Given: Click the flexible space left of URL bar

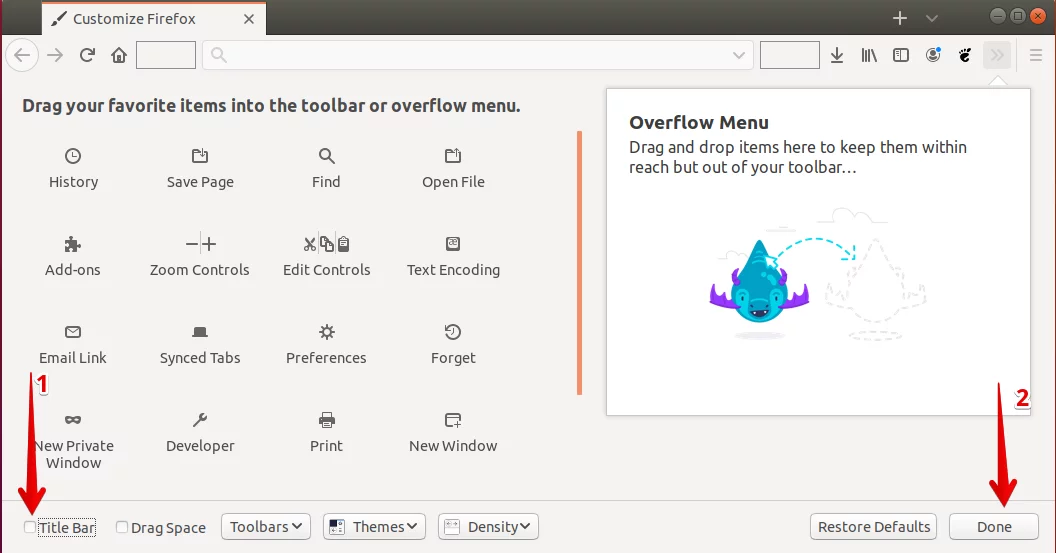Looking at the screenshot, I should pyautogui.click(x=166, y=55).
